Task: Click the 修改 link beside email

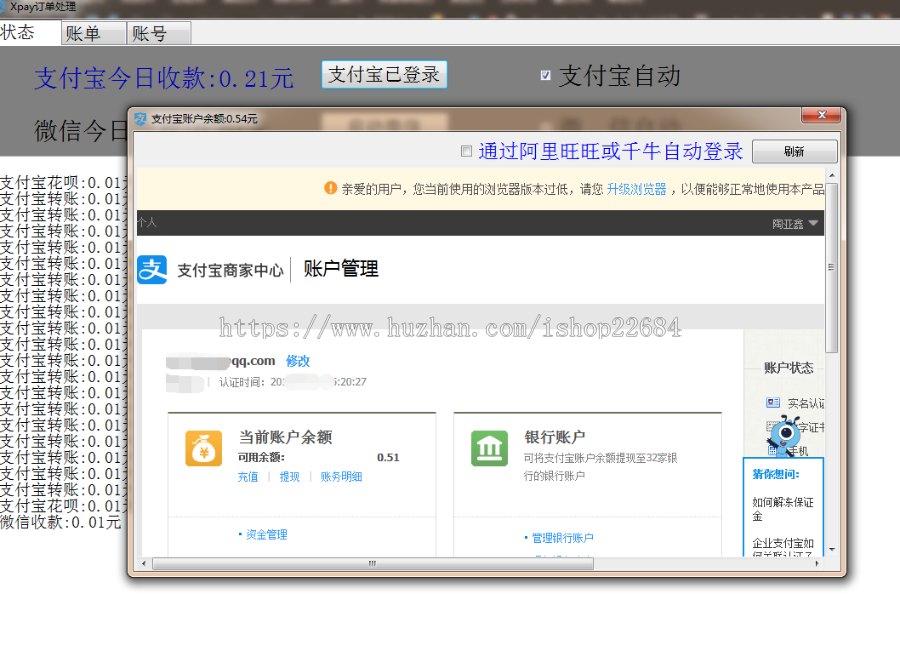Action: [x=297, y=361]
